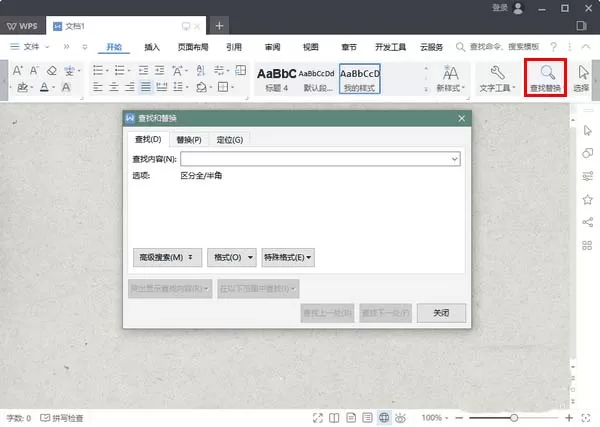Open settings sliders icon in right sidebar
The height and width of the screenshot is (427, 600).
(x=587, y=176)
